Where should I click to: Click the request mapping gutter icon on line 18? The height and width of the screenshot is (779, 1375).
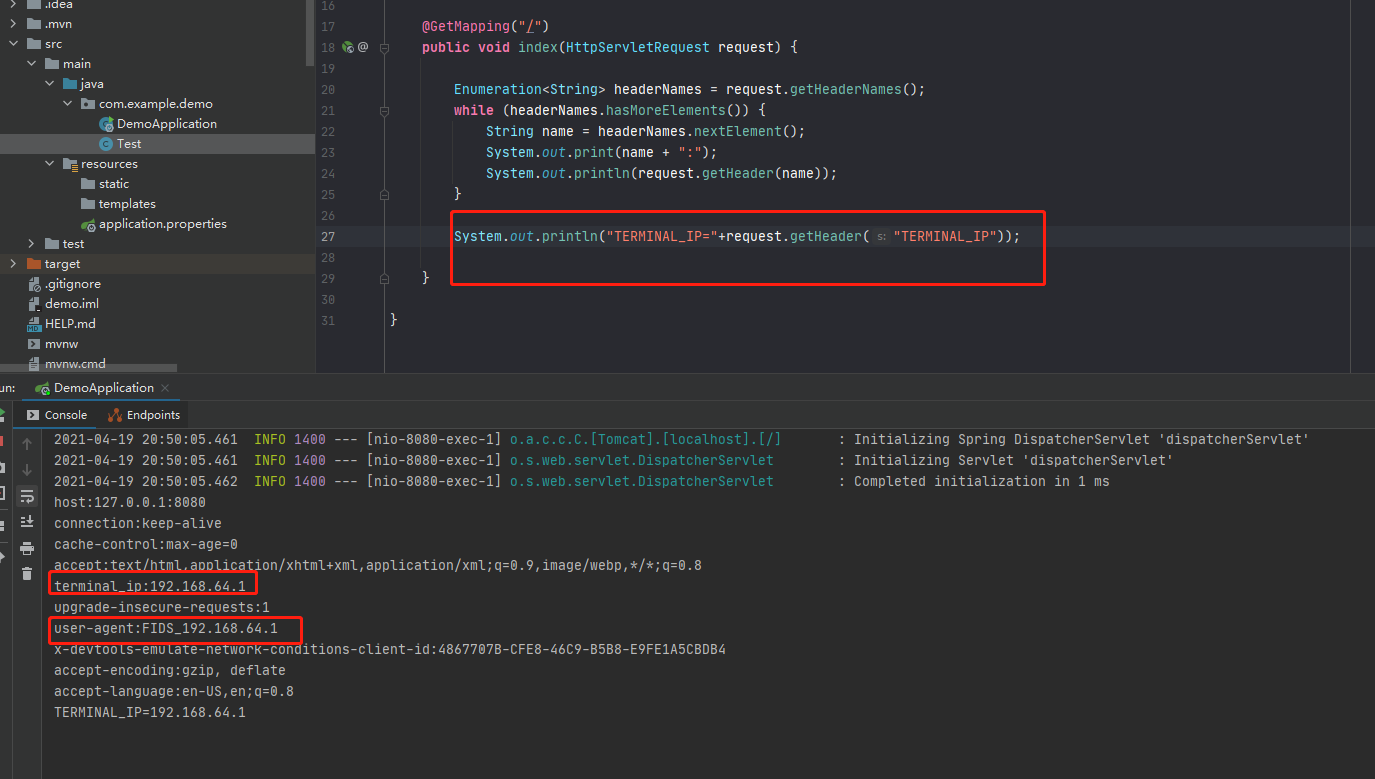click(348, 47)
